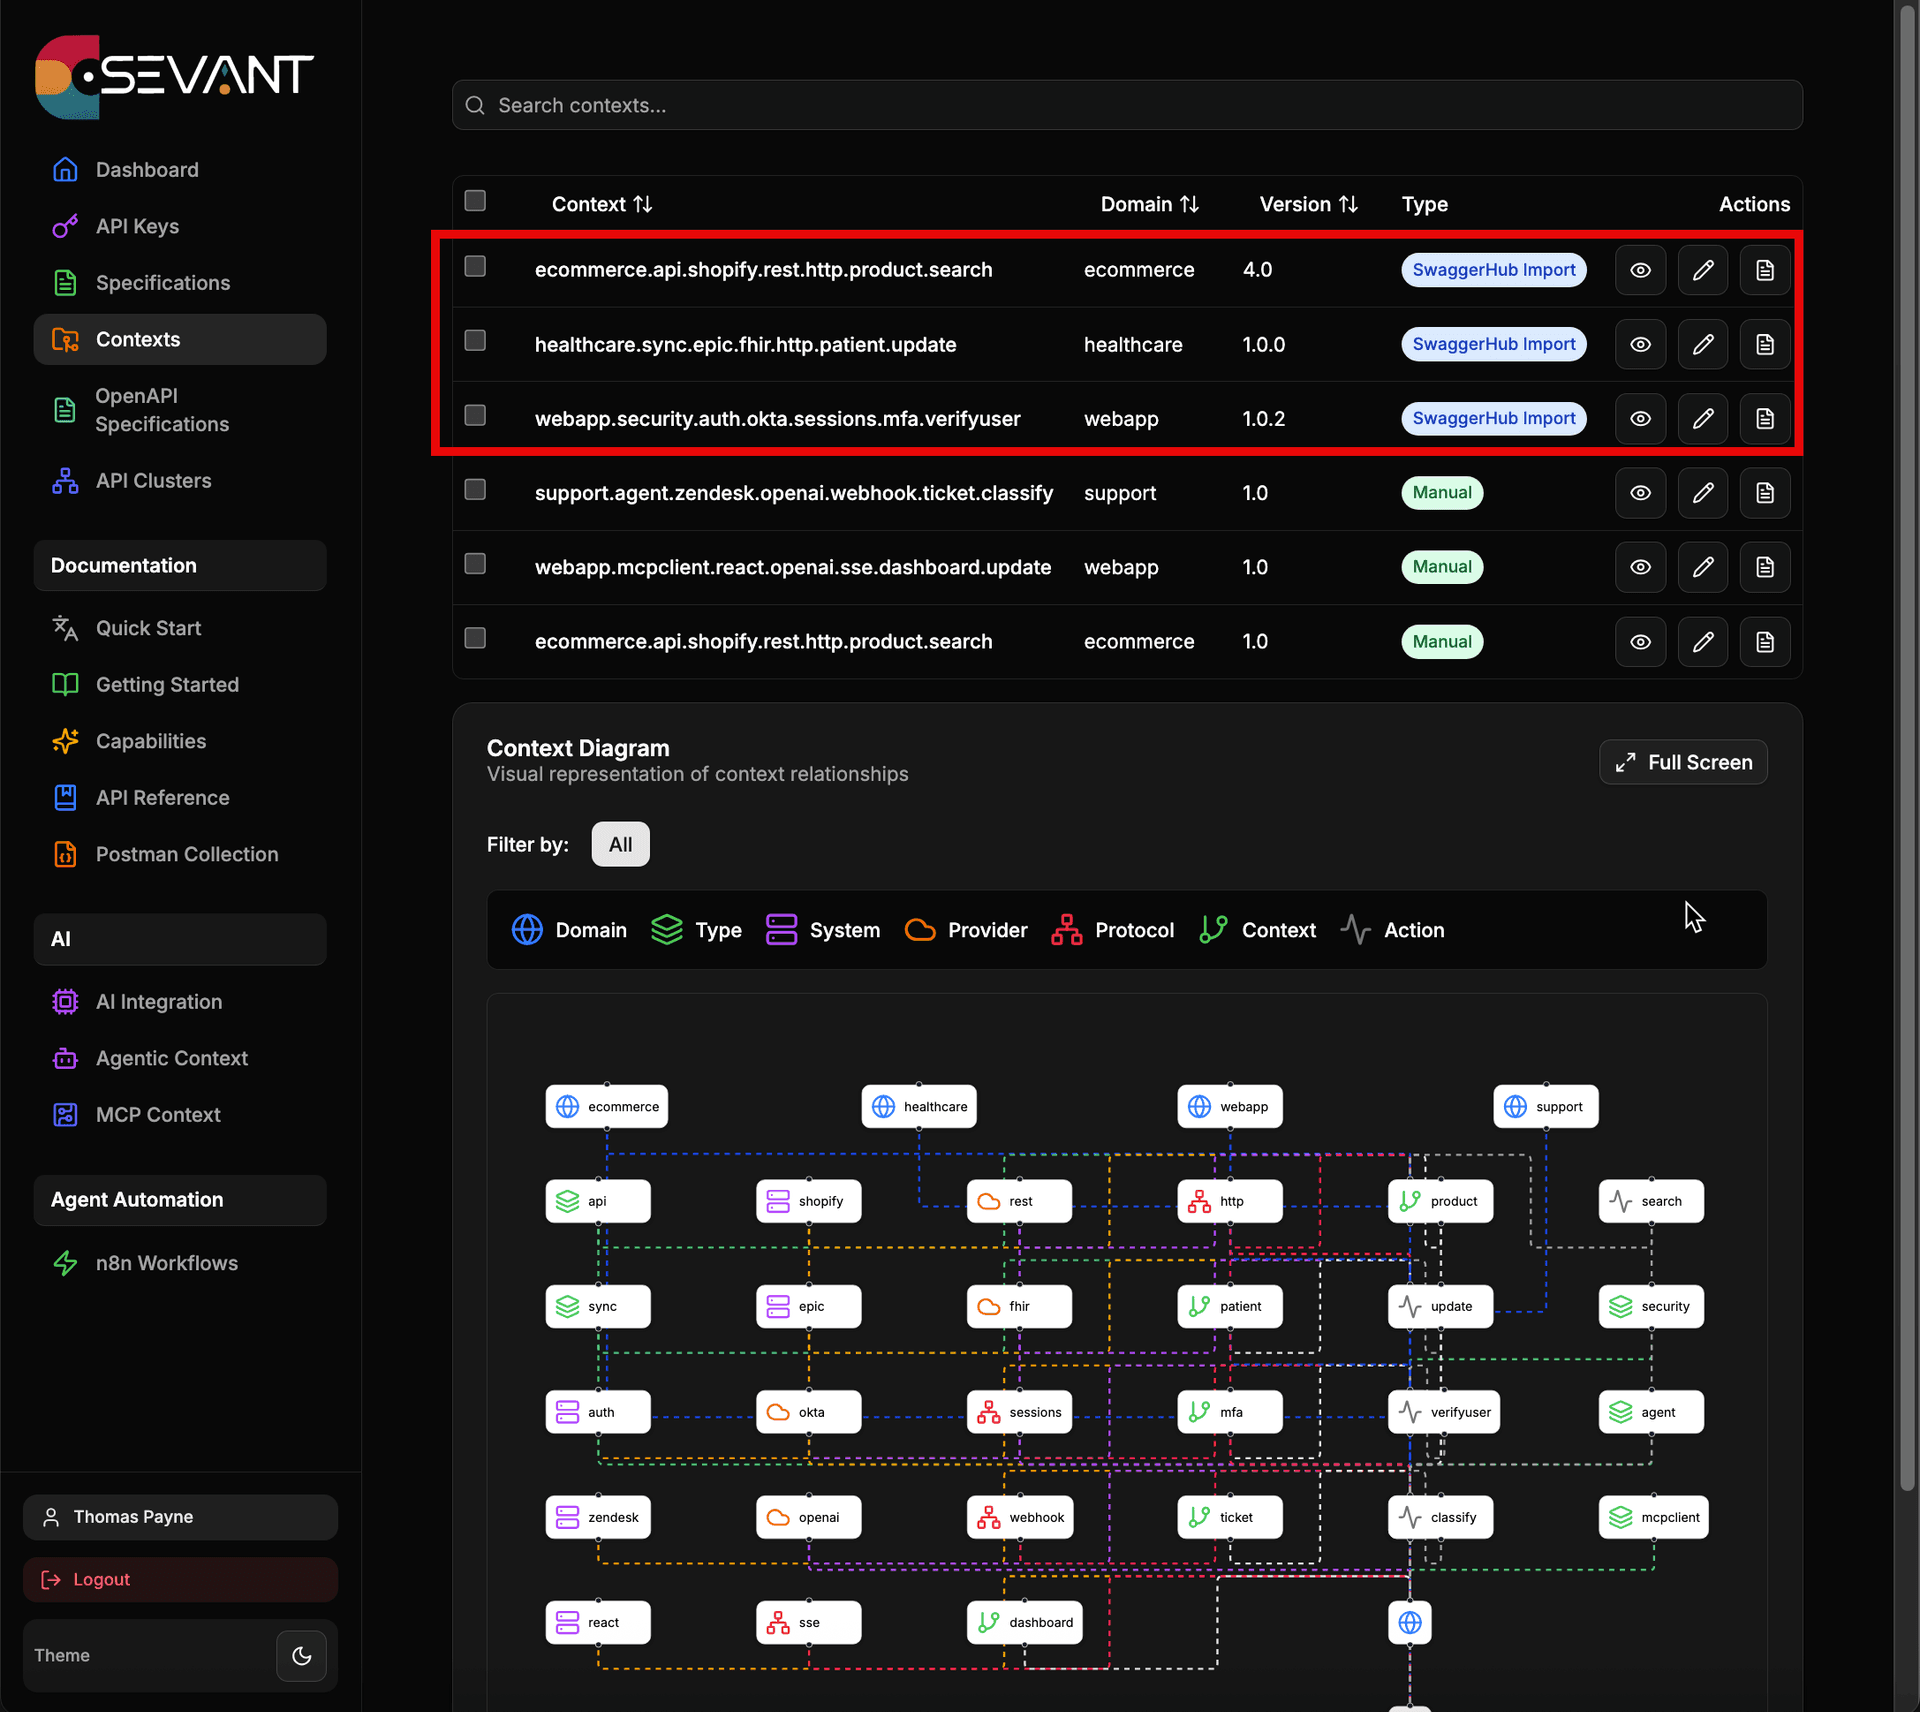Click the Manual badge on support row

coord(1442,493)
